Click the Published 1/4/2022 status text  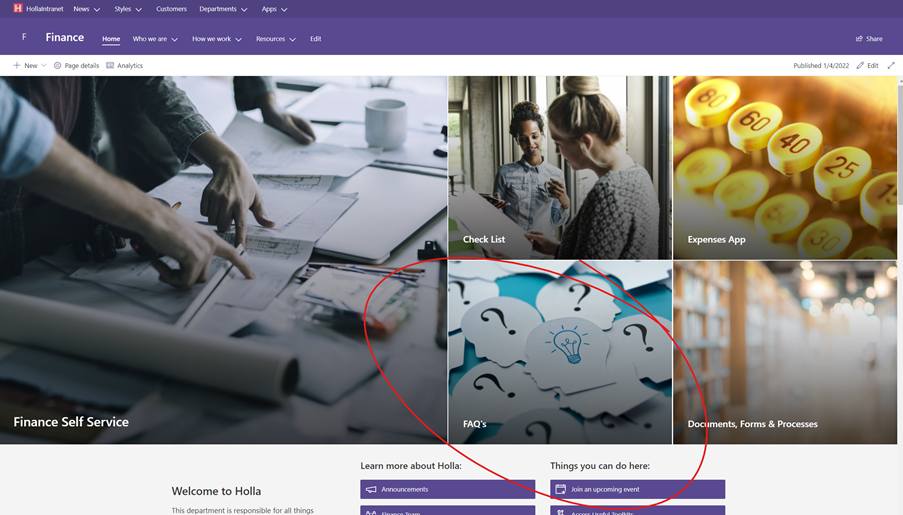point(821,66)
